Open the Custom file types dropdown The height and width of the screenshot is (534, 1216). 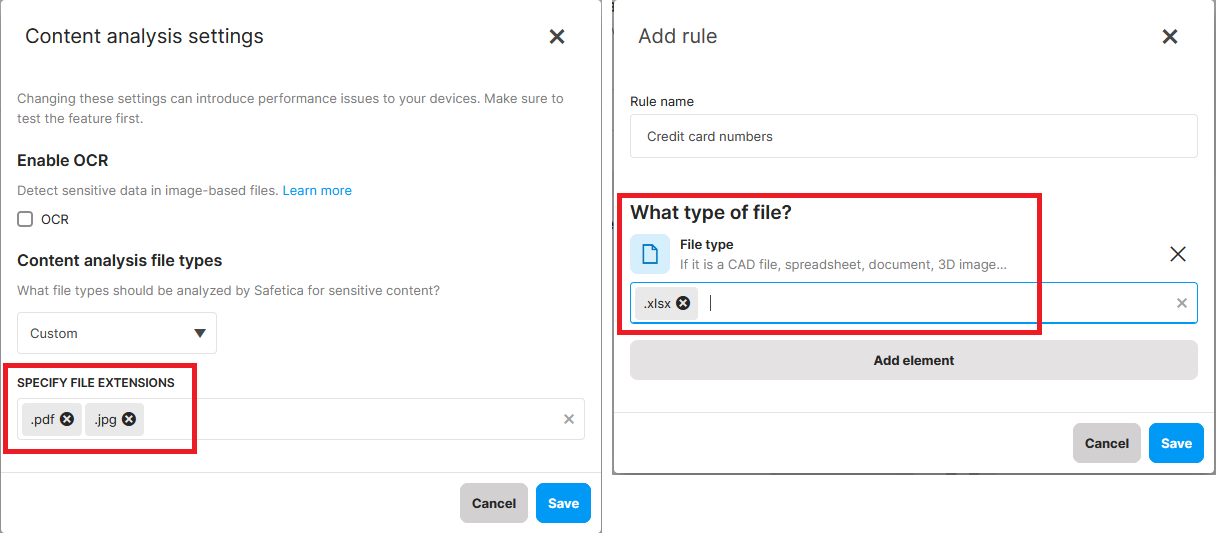click(x=117, y=333)
